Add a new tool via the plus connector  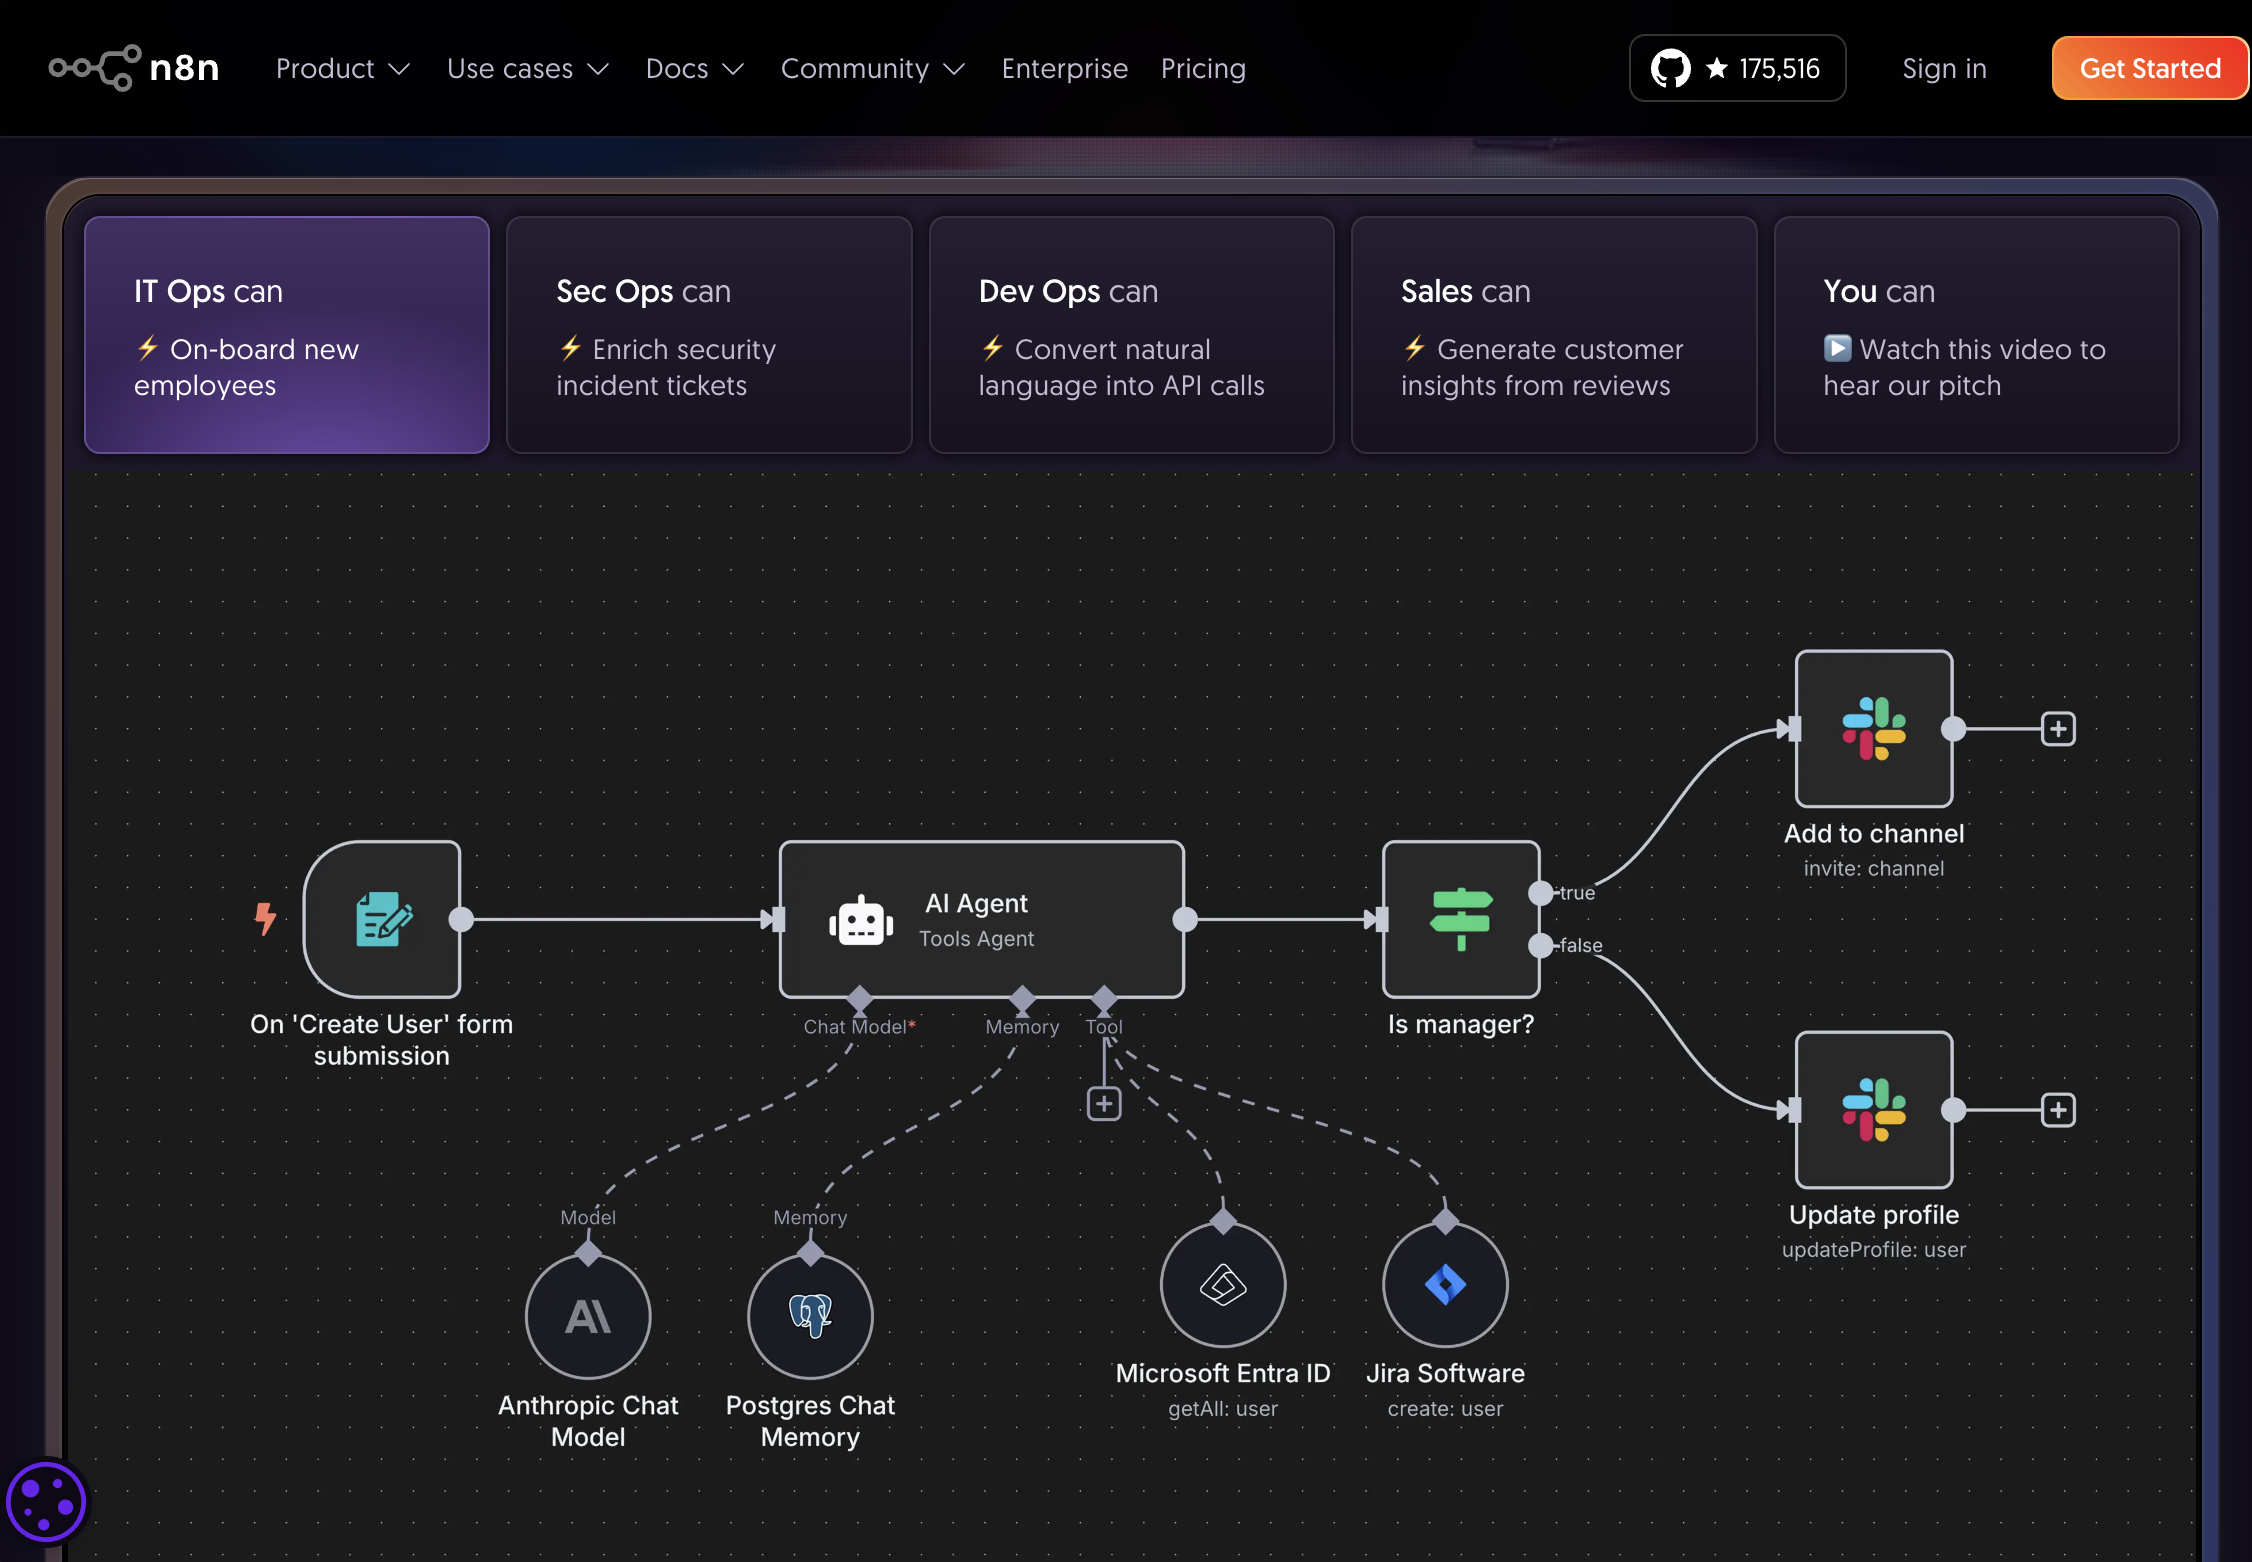(x=1104, y=1102)
